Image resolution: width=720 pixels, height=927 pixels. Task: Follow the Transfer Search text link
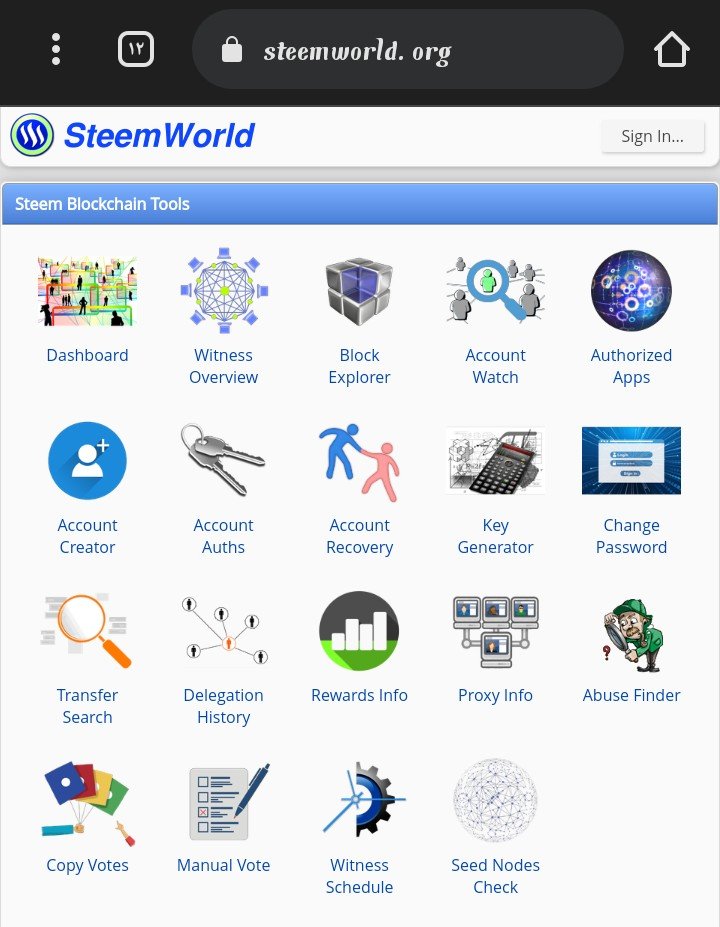pos(87,706)
